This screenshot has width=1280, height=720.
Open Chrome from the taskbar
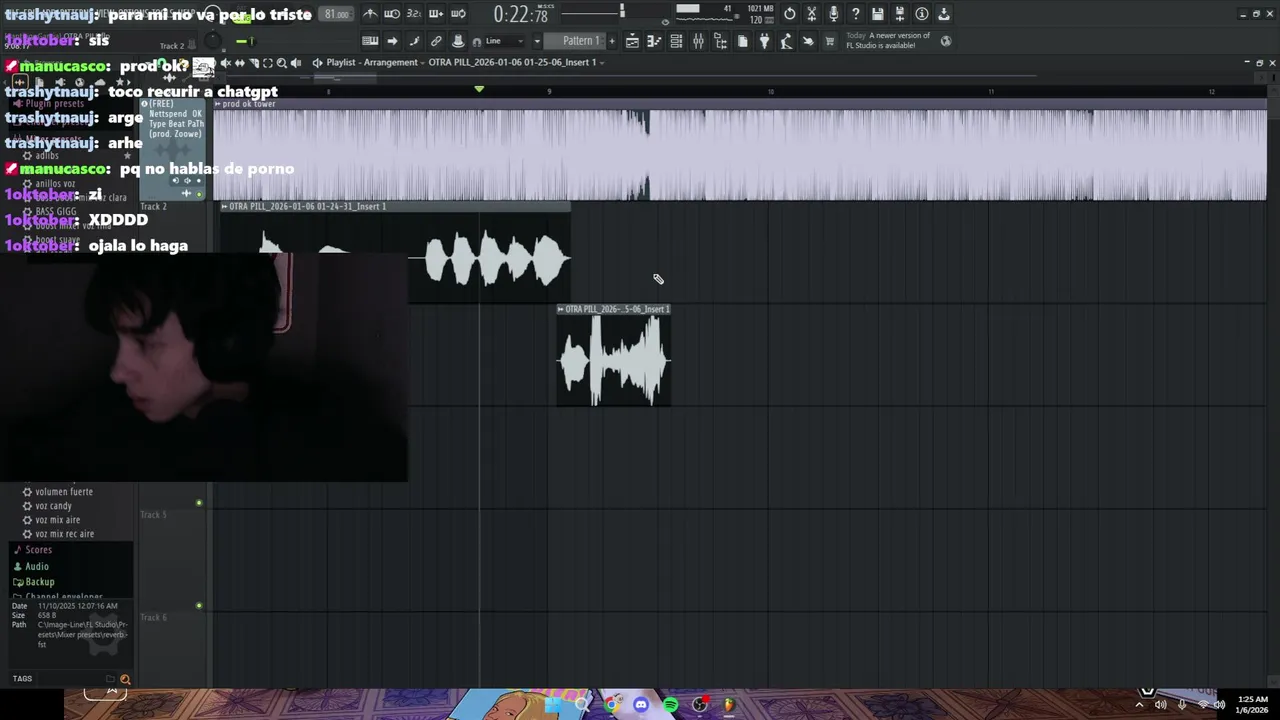612,705
